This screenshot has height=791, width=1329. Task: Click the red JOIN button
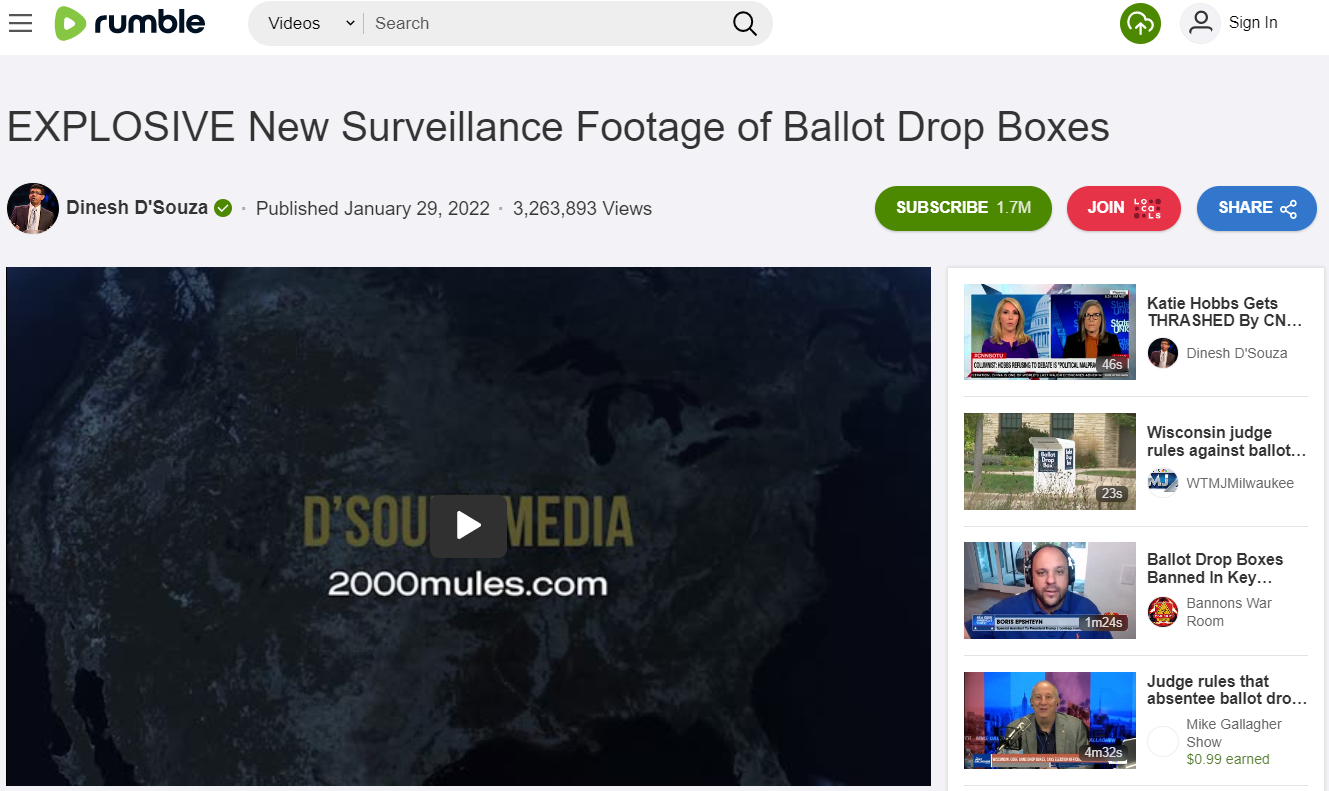pyautogui.click(x=1123, y=208)
